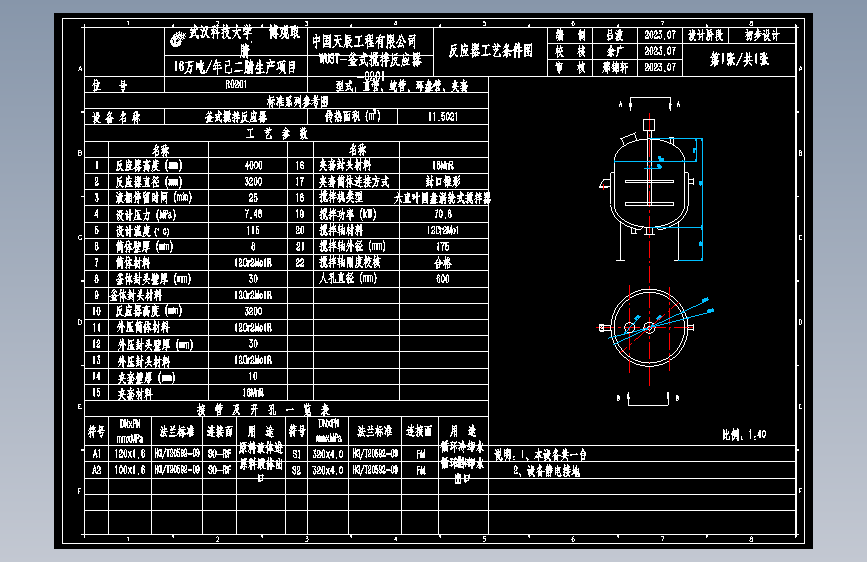The width and height of the screenshot is (867, 562).
Task: Click the drawing title 反应器工艺条件图
Action: pyautogui.click(x=490, y=51)
